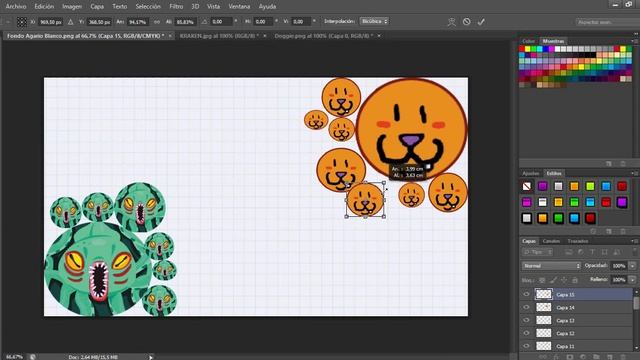Image resolution: width=640 pixels, height=360 pixels.
Task: Close the Fondo Agario Blanco.png document tab
Action: pos(170,36)
